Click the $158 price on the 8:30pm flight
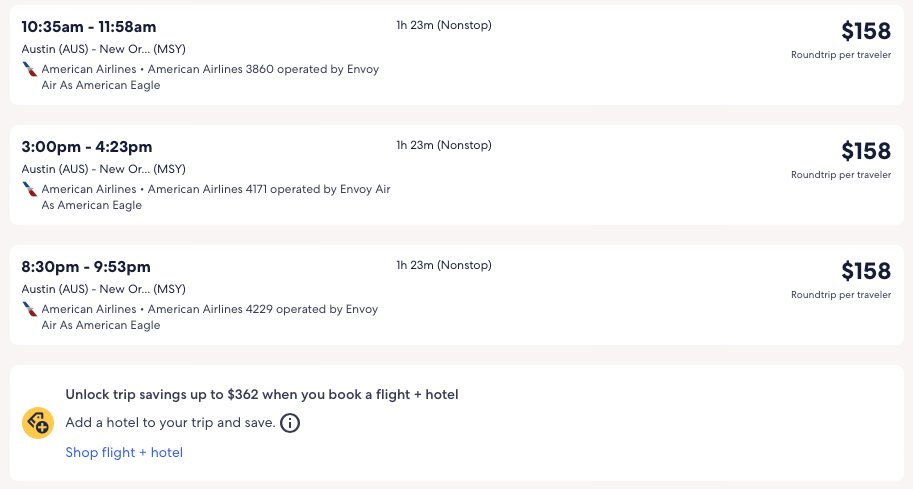The width and height of the screenshot is (913, 489). click(x=865, y=271)
